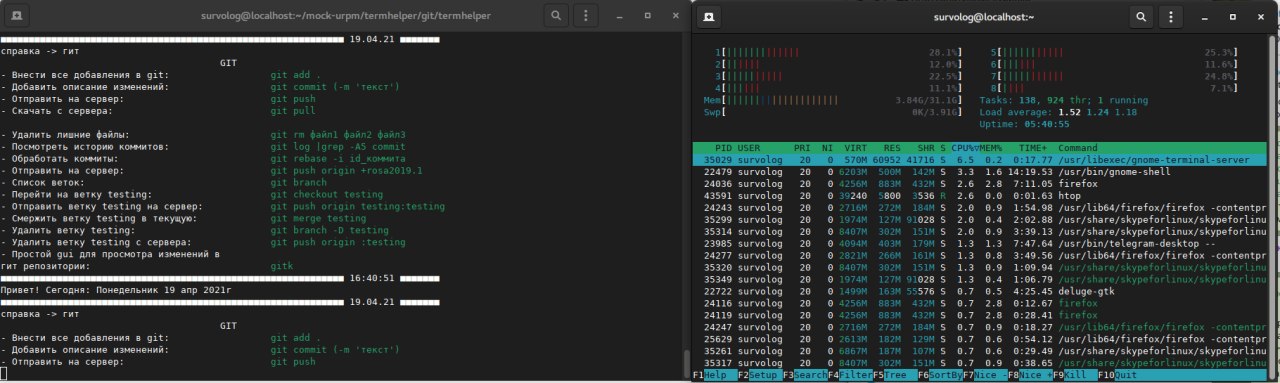Toggle F5 Tree view in htop
Viewport: 1280px width, 383px height.
click(x=894, y=375)
